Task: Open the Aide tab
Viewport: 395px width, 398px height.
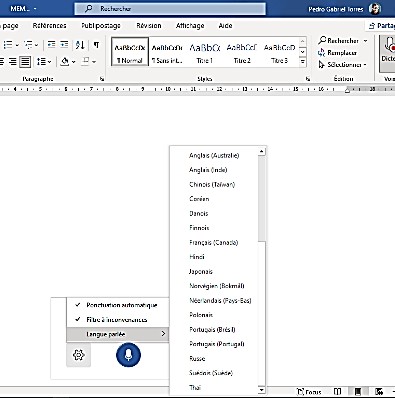Action: click(225, 26)
